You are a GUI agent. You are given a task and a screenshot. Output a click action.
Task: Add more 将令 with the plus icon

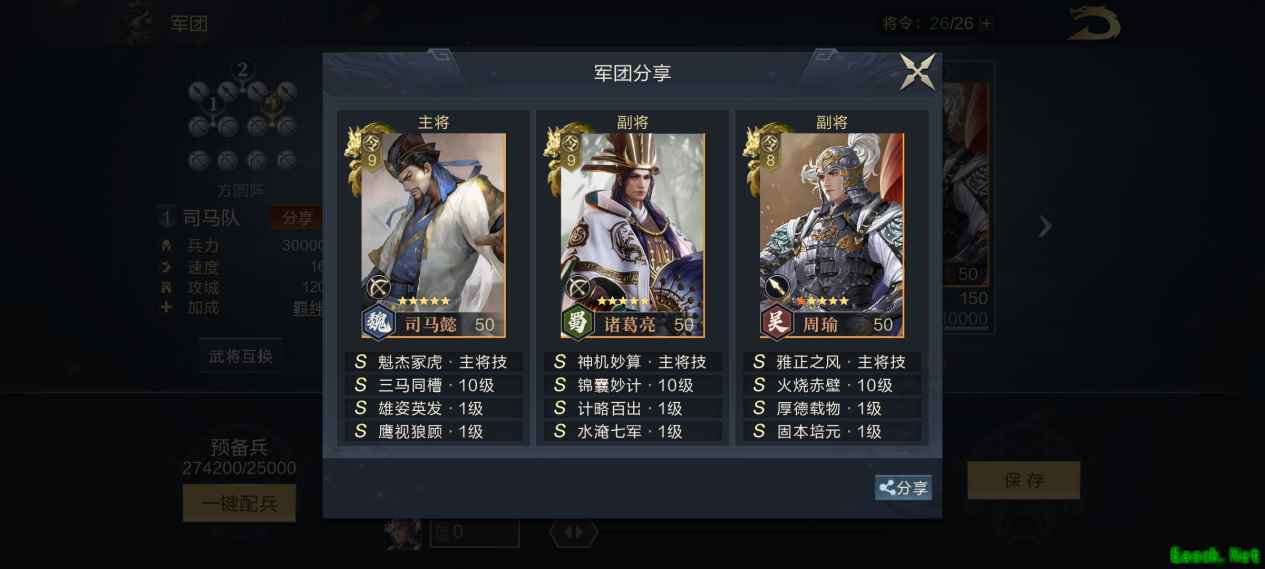pyautogui.click(x=987, y=23)
